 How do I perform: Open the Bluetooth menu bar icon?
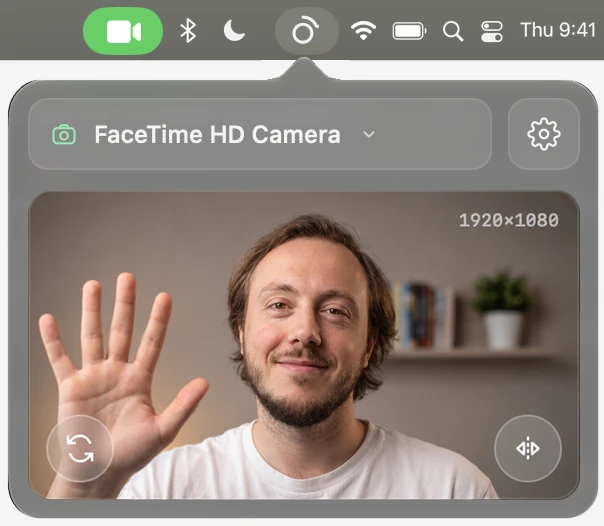click(x=188, y=31)
